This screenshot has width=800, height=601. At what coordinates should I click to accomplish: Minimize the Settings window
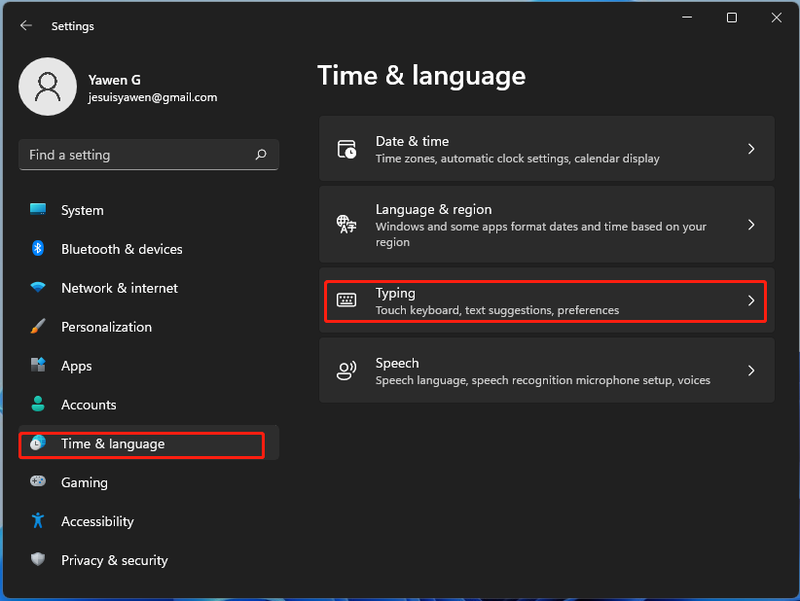(x=687, y=17)
